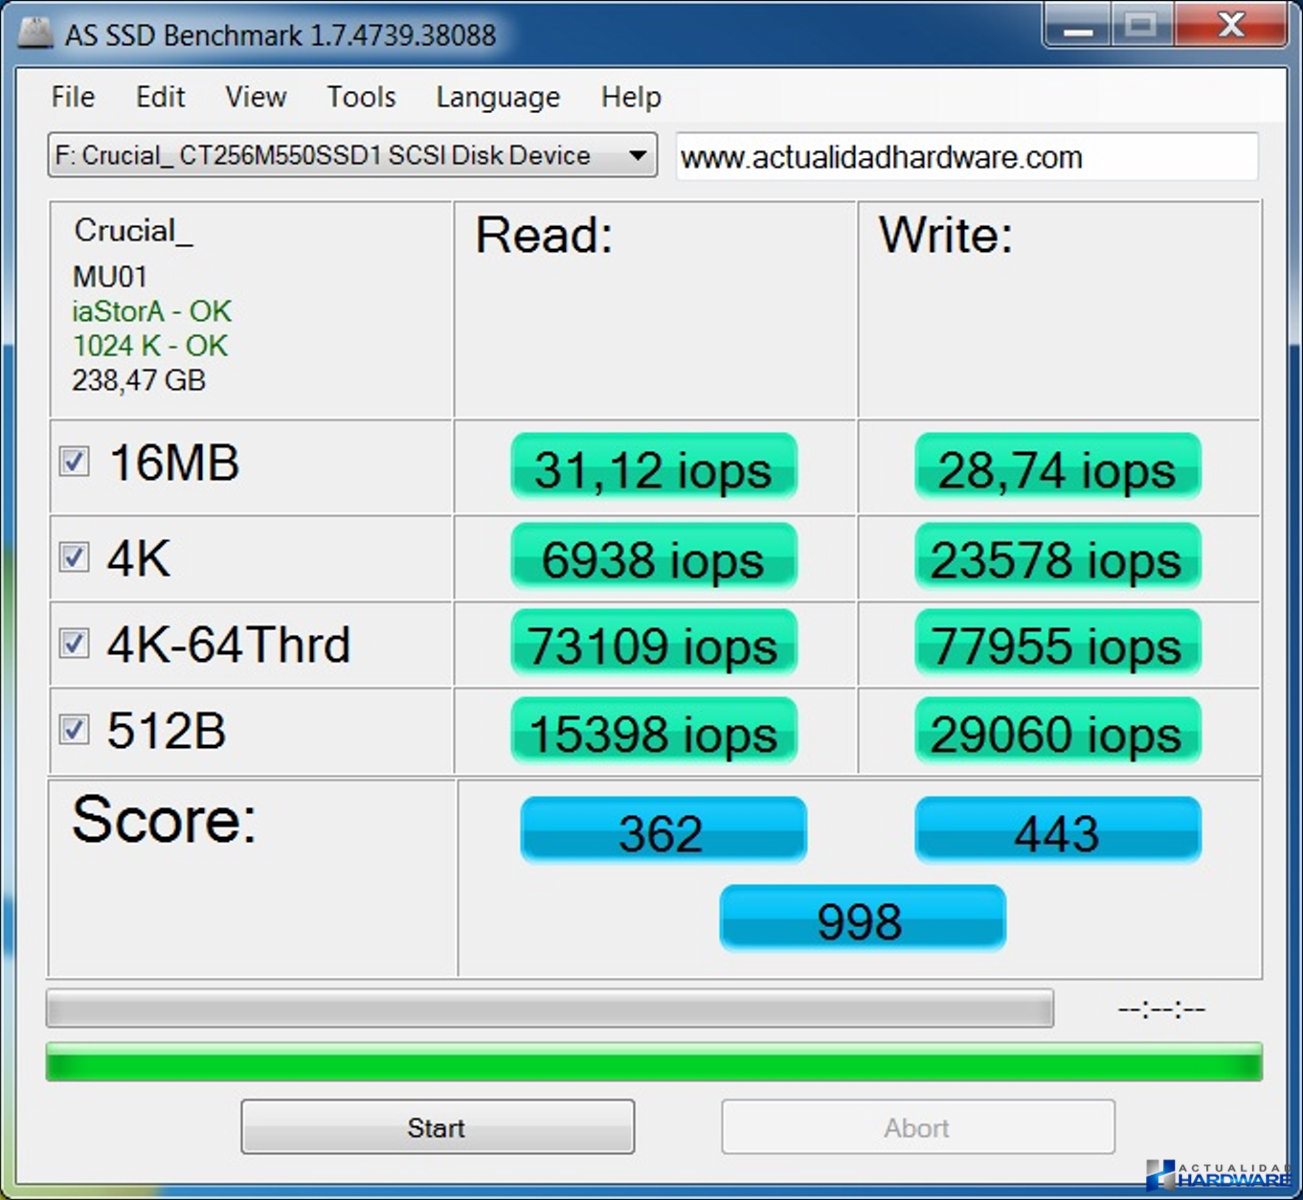Open the Help menu
1303x1200 pixels.
tap(631, 97)
